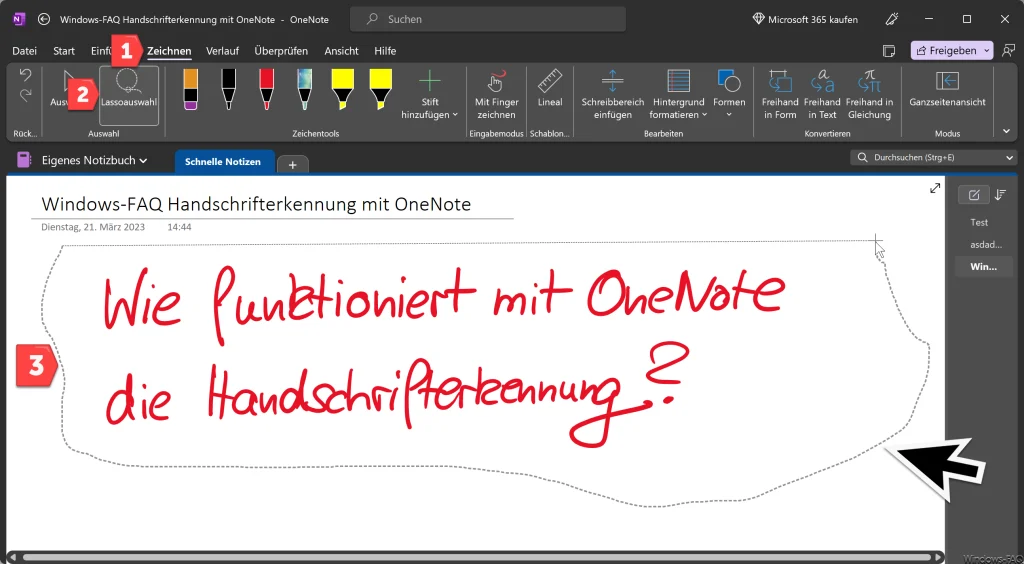Open the Verlauf ribbon tab
Image resolution: width=1024 pixels, height=564 pixels.
tap(223, 51)
